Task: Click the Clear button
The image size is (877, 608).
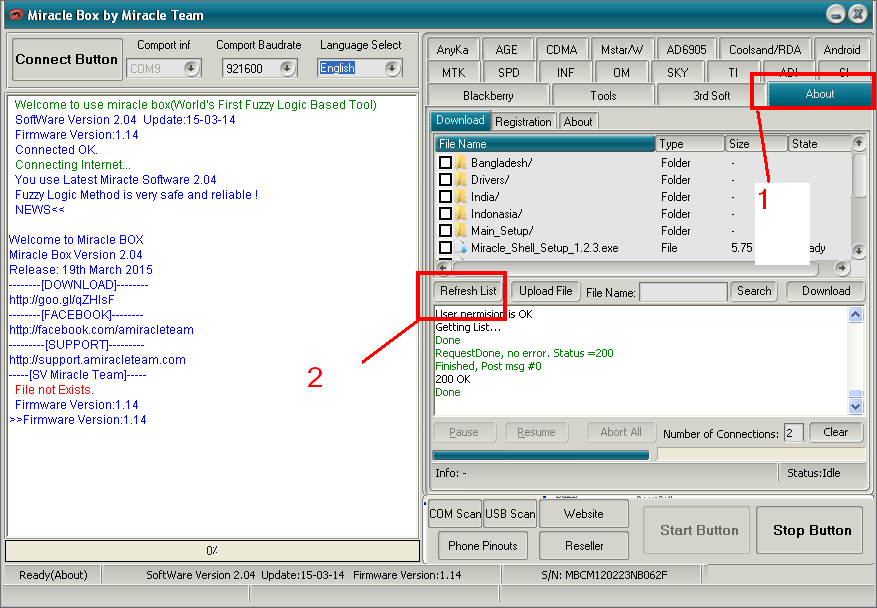Action: 836,432
